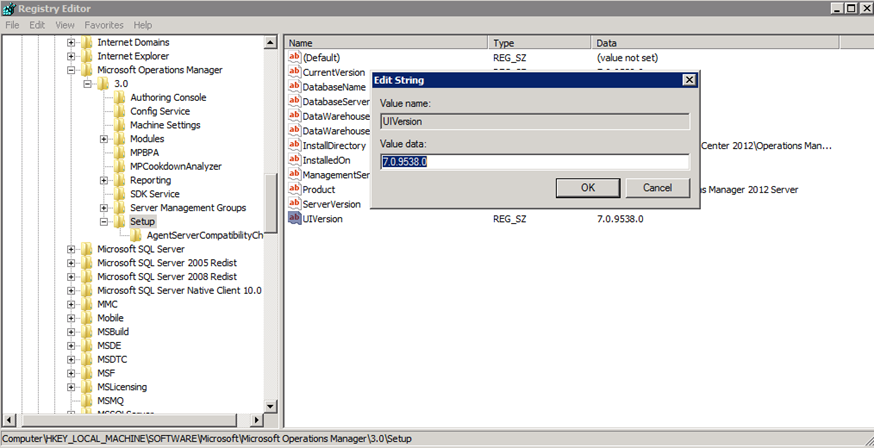Cancel the Edit String dialog
The image size is (874, 448).
click(657, 188)
